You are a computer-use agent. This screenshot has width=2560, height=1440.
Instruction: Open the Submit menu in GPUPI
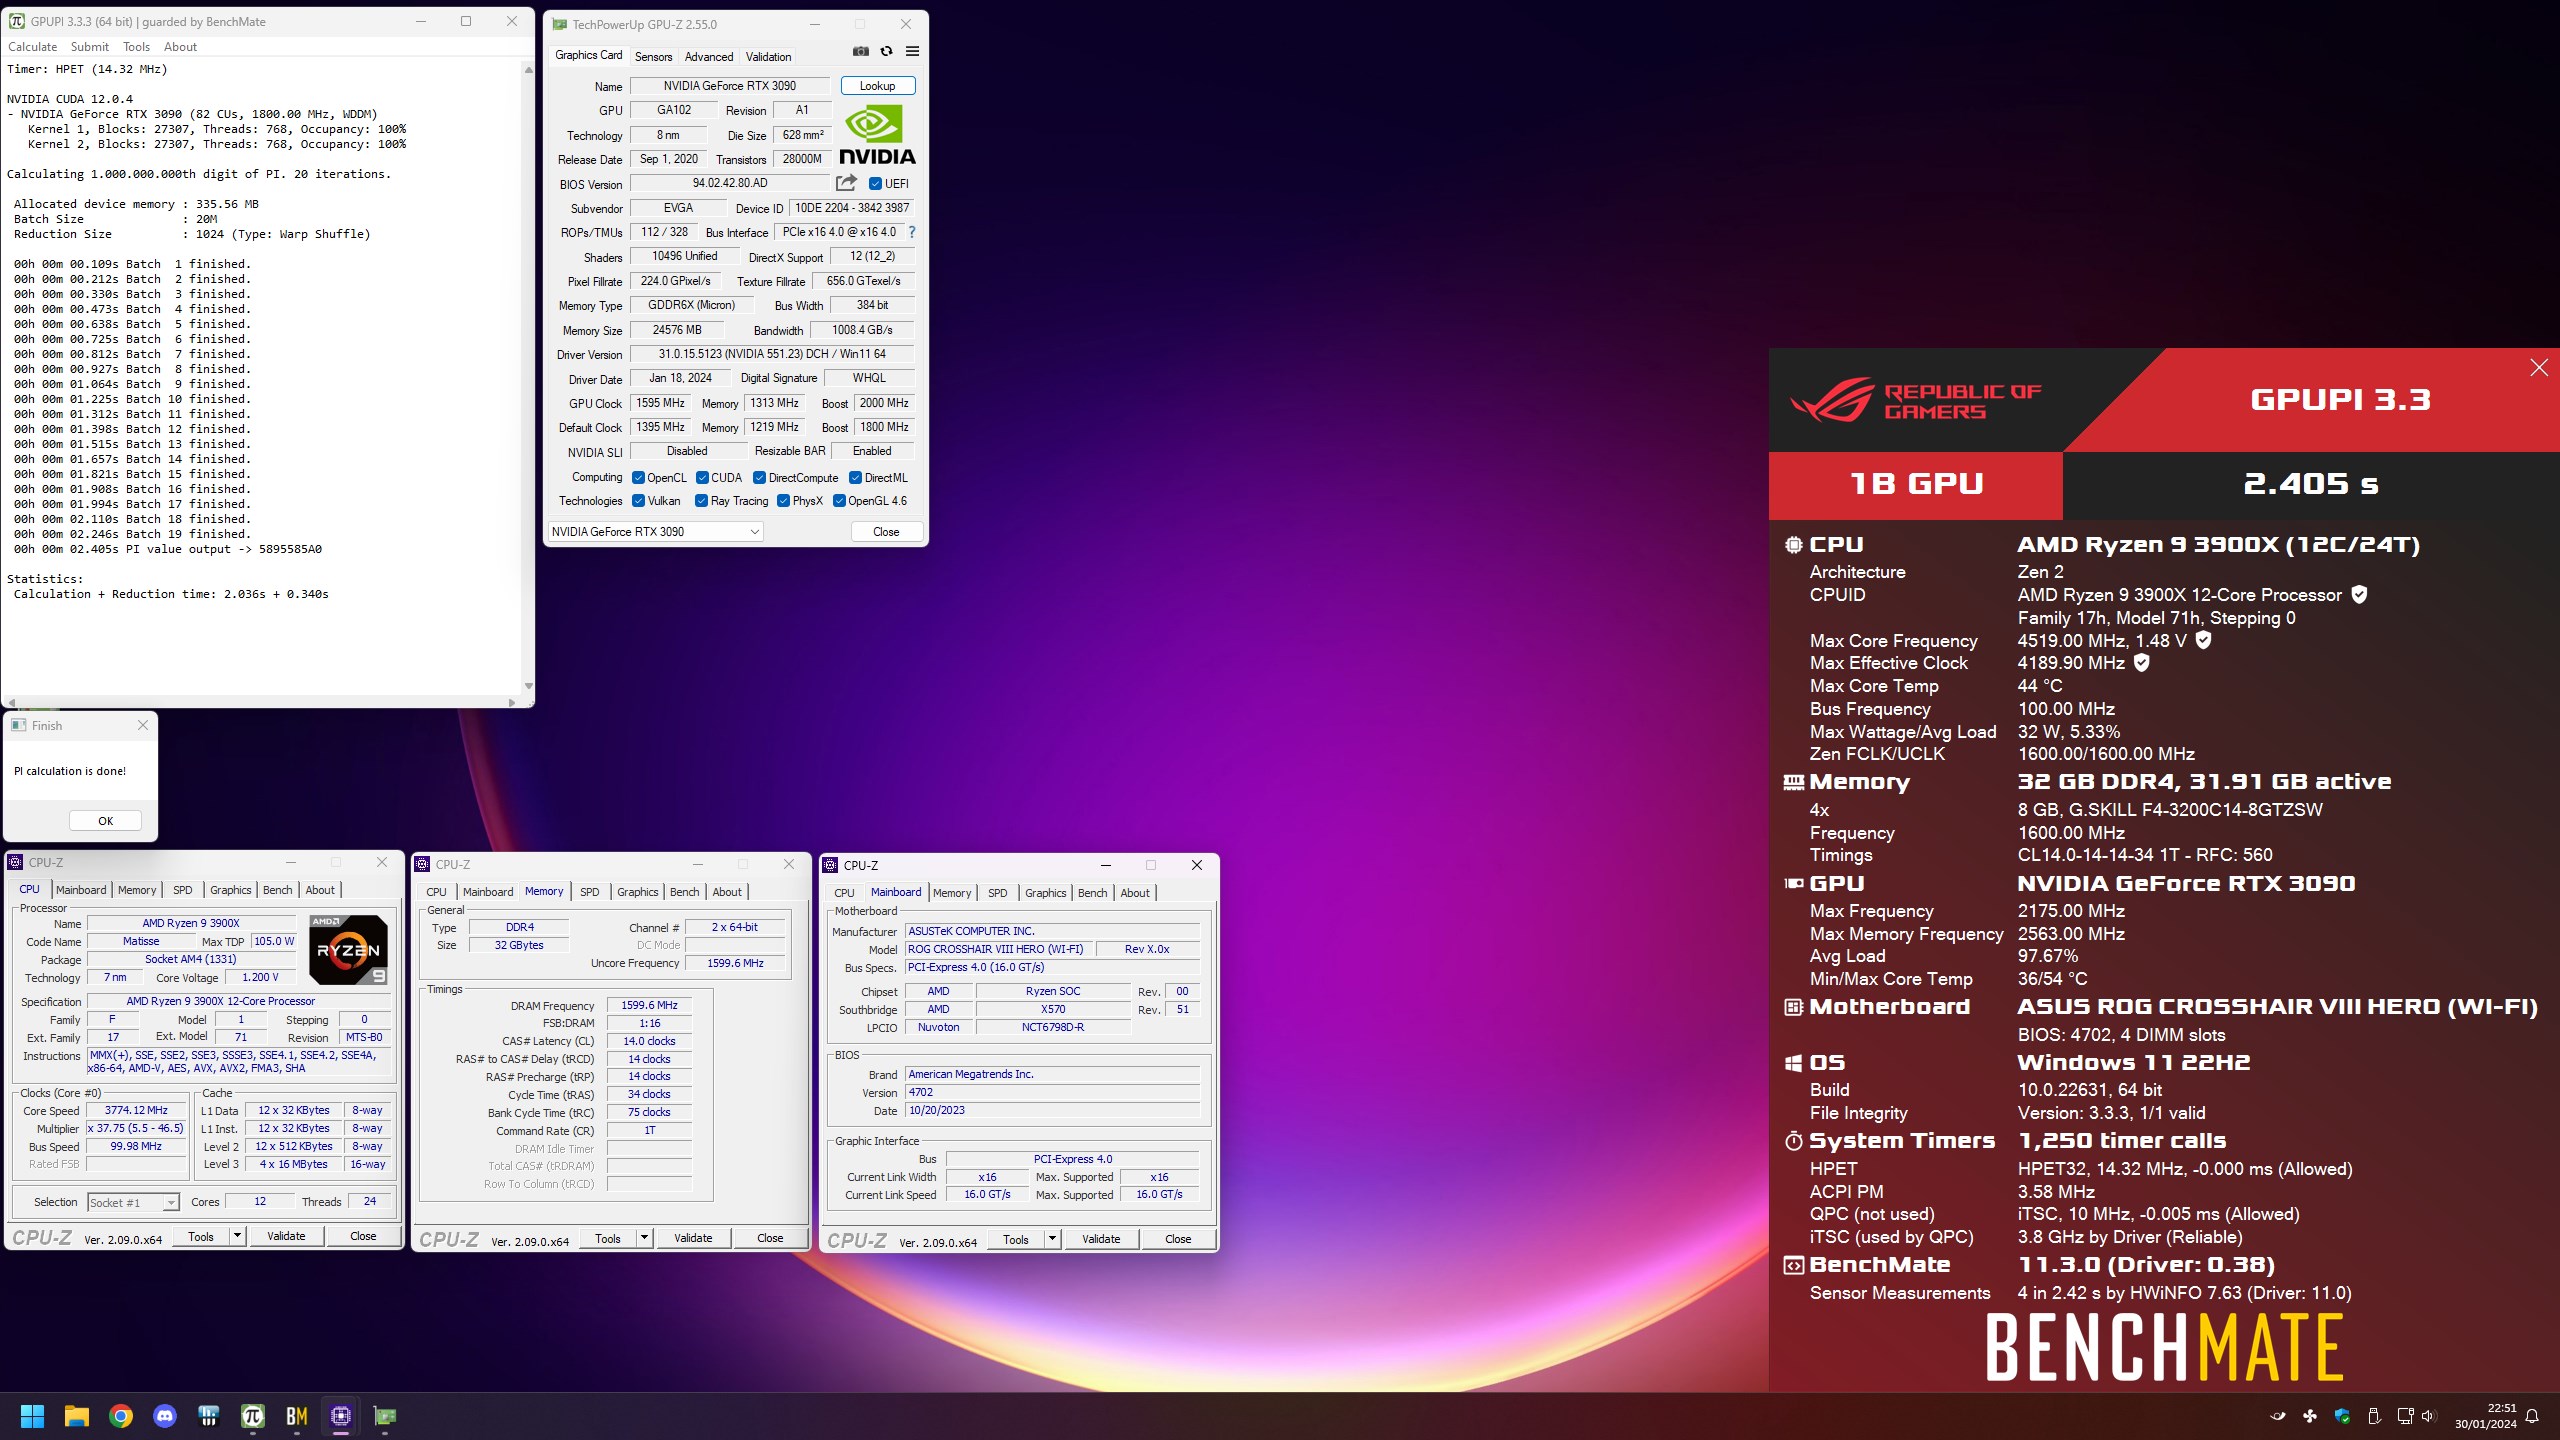pos(90,47)
